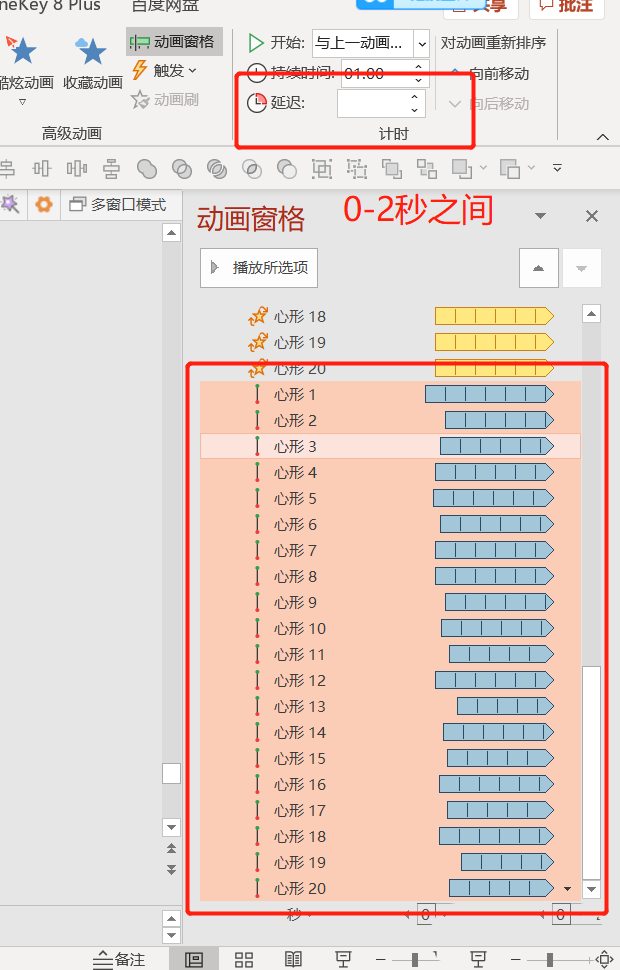Click inside the 延迟 delay field
The width and height of the screenshot is (620, 970).
[x=372, y=103]
